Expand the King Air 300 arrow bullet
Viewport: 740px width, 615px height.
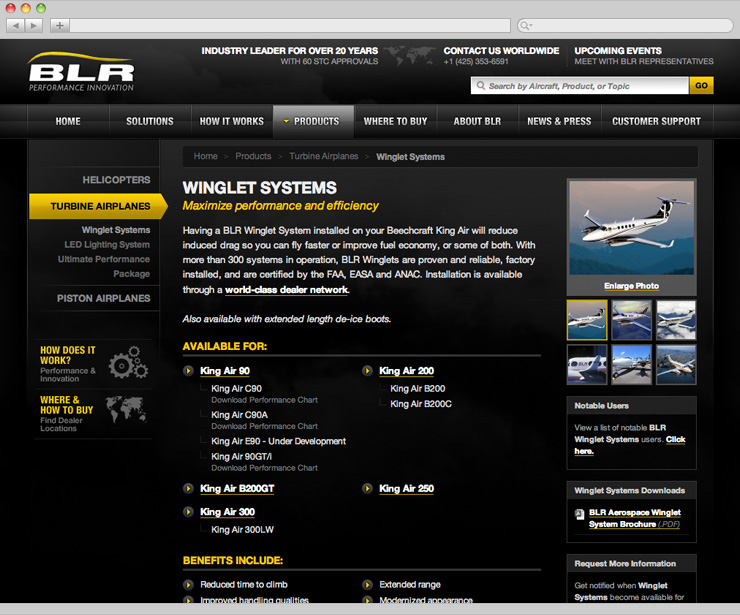click(x=188, y=512)
